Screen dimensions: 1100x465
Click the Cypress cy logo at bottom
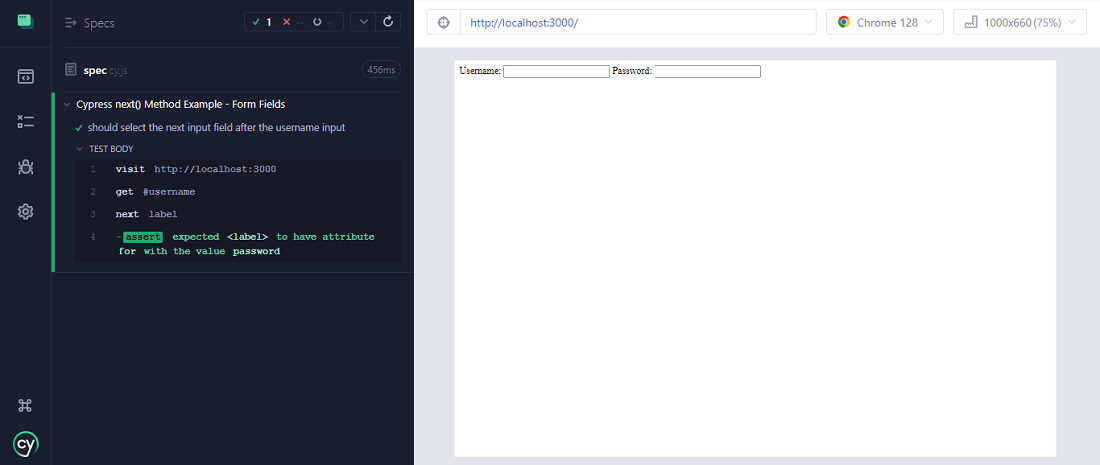(x=25, y=444)
